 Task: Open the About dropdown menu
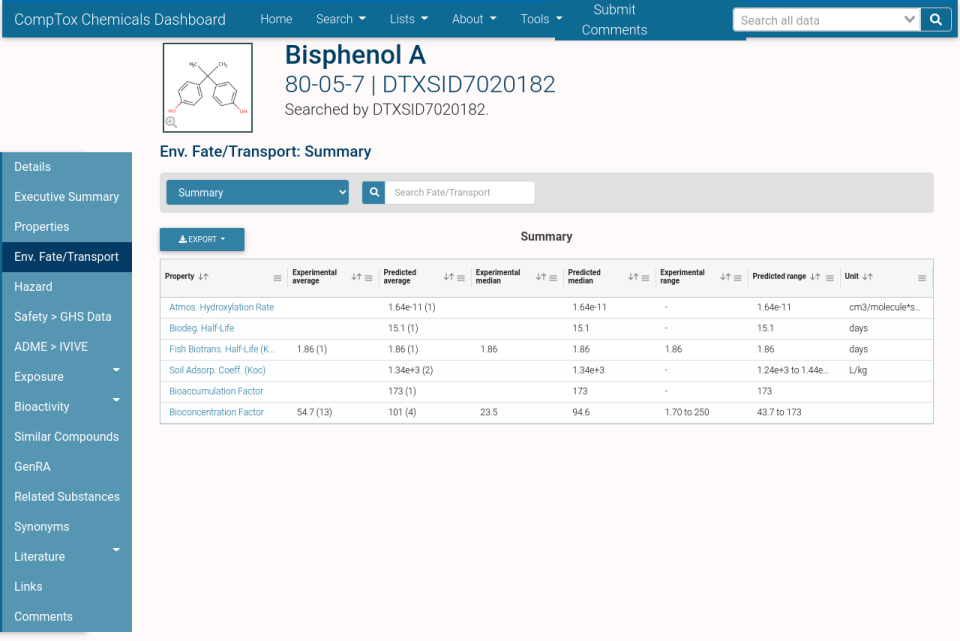[474, 19]
